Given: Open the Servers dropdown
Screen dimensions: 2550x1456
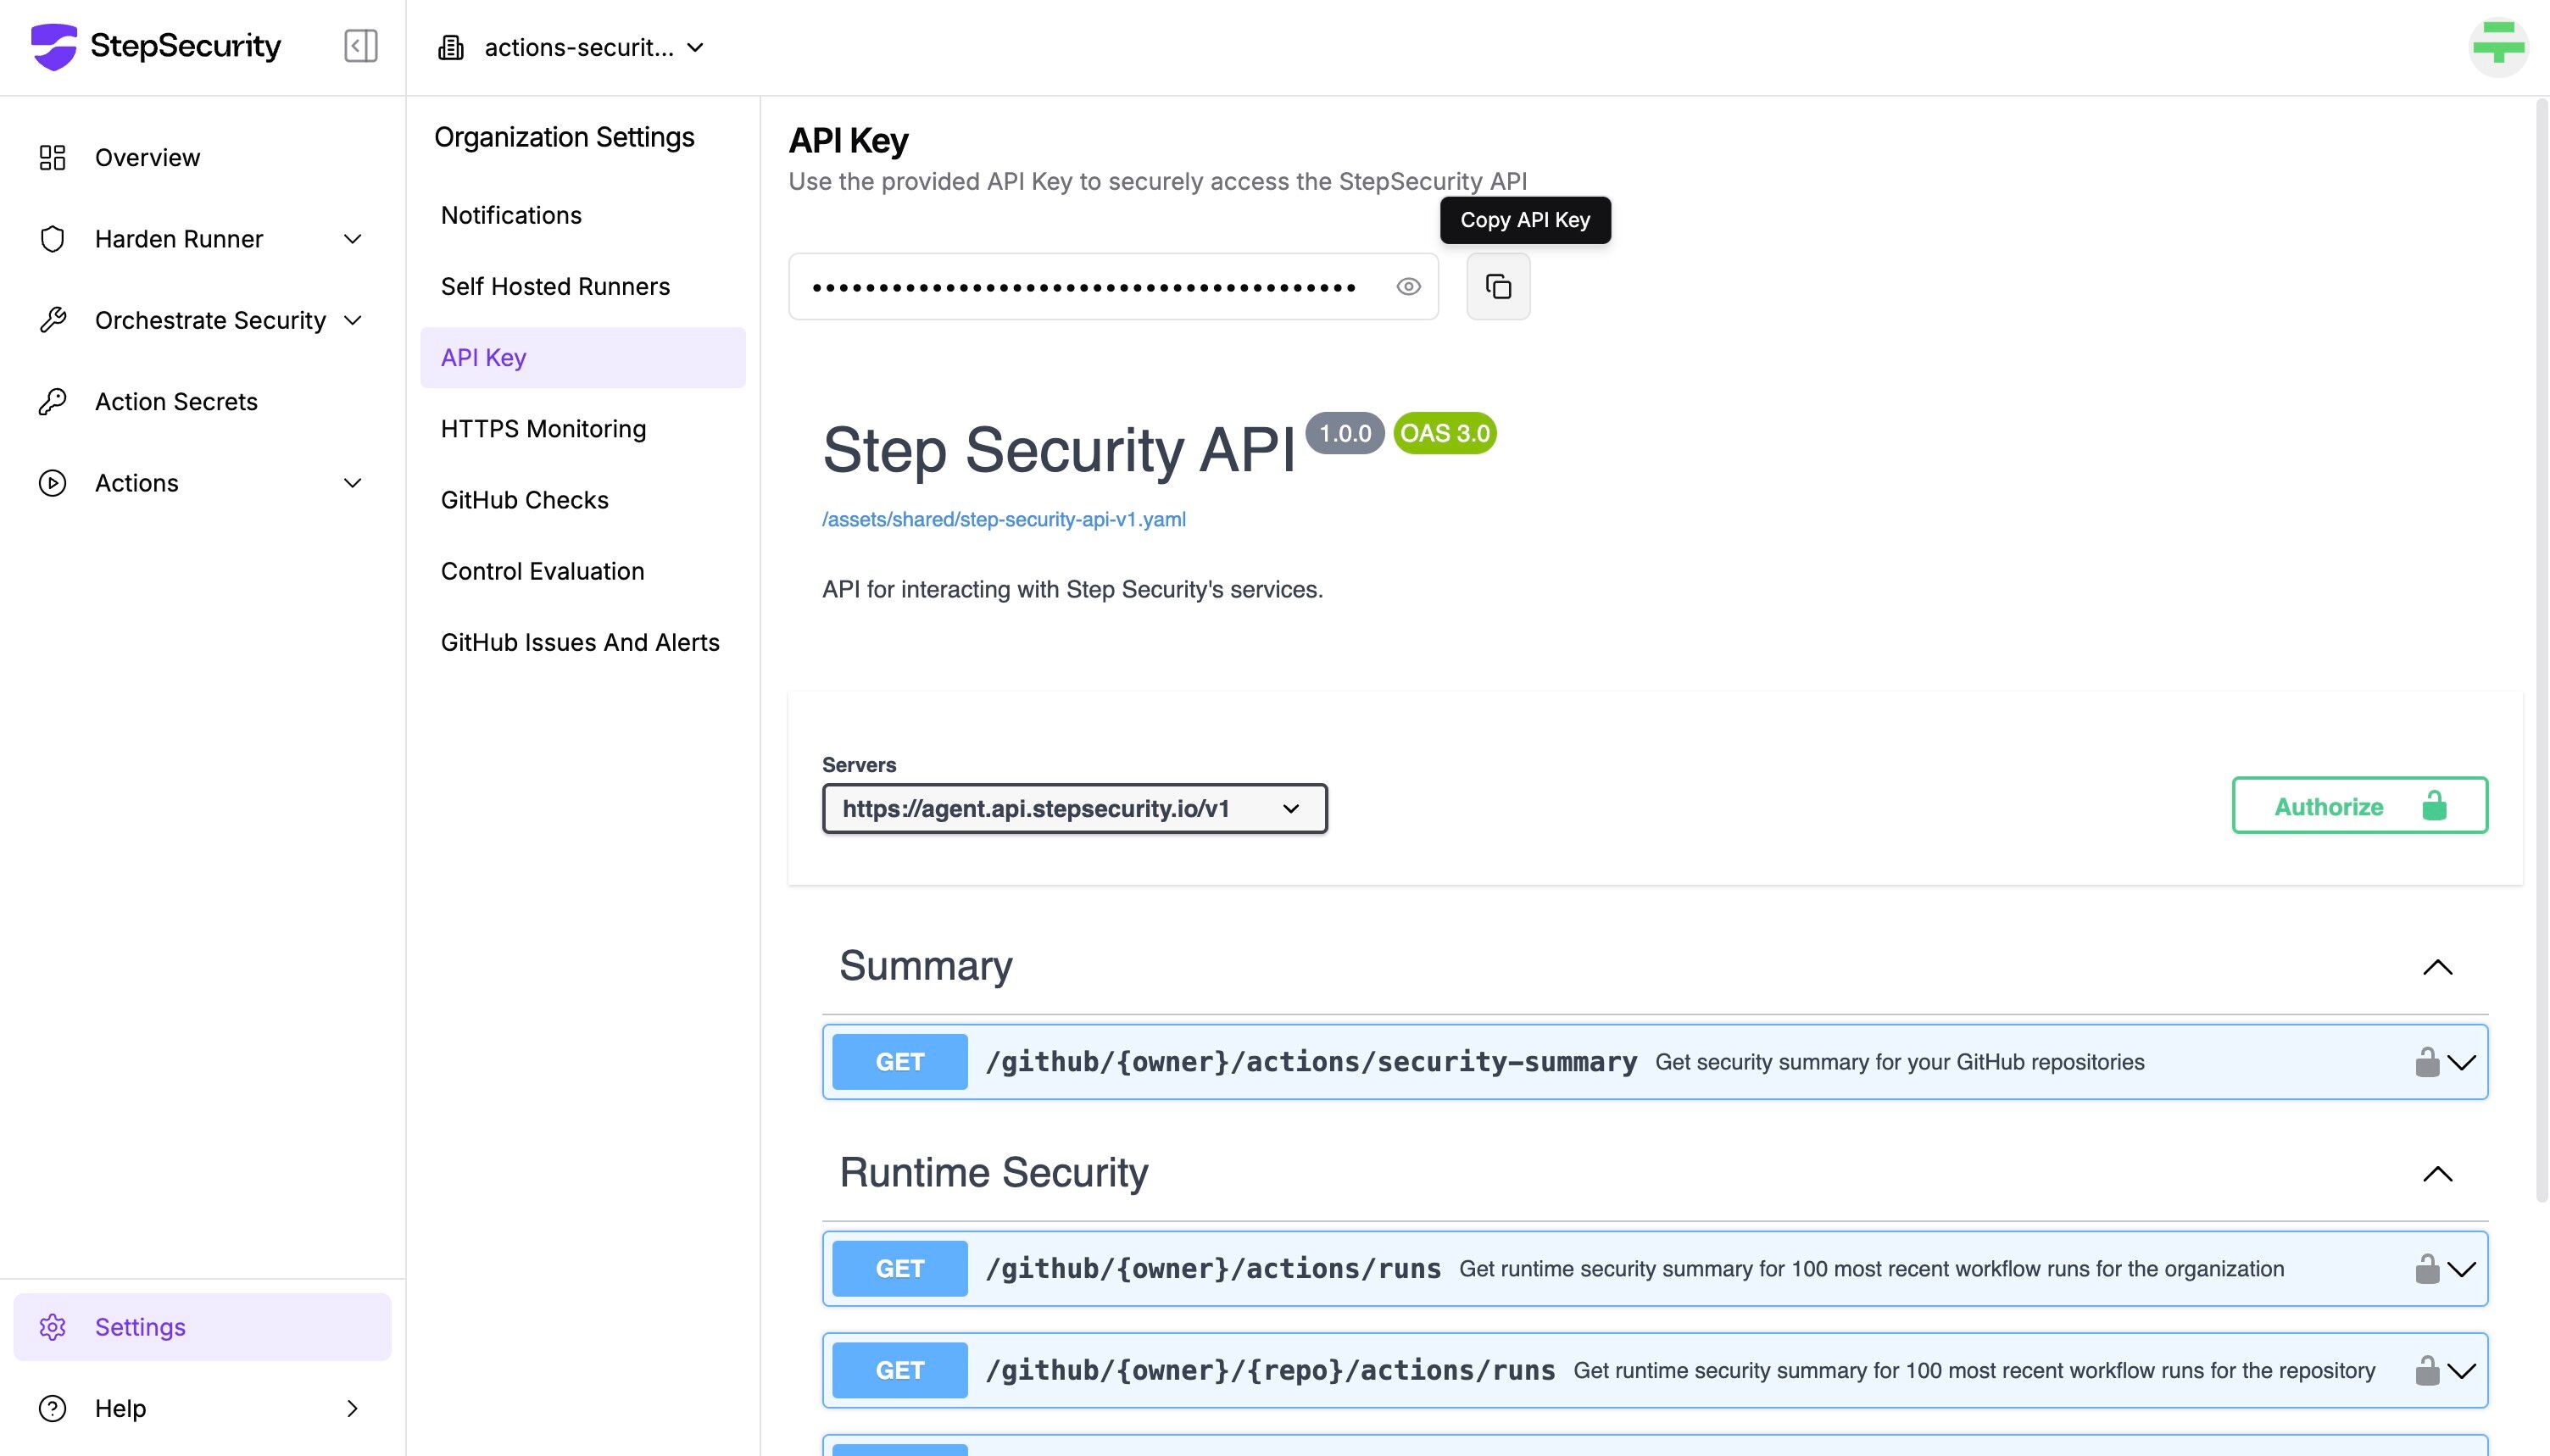Looking at the screenshot, I should [x=1075, y=808].
